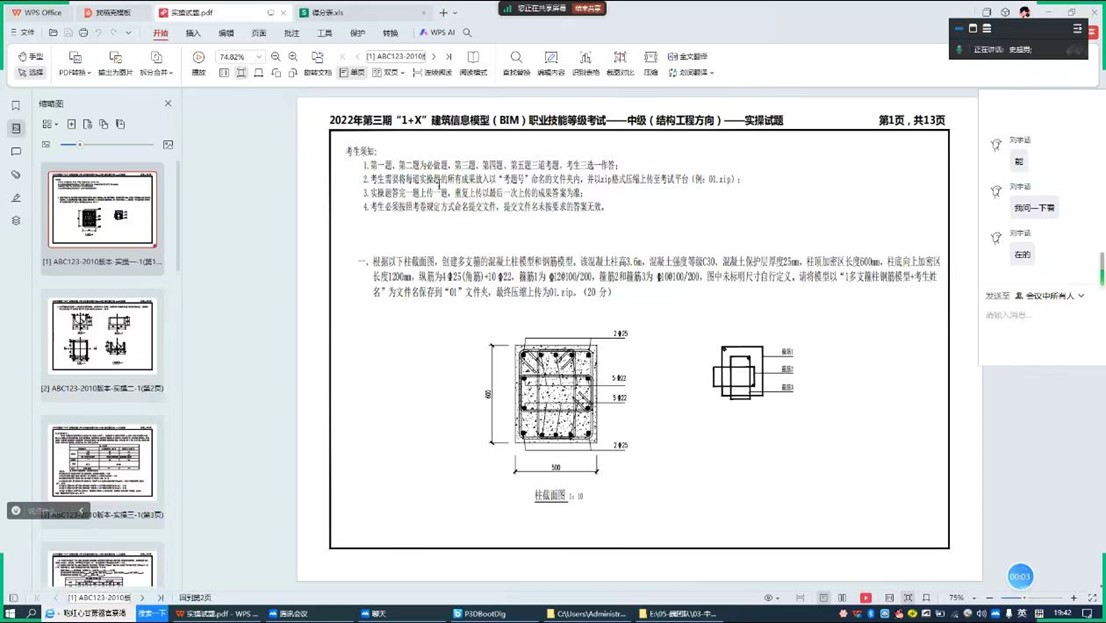
Task: Open the attachments paperclip panel
Action: pyautogui.click(x=16, y=175)
